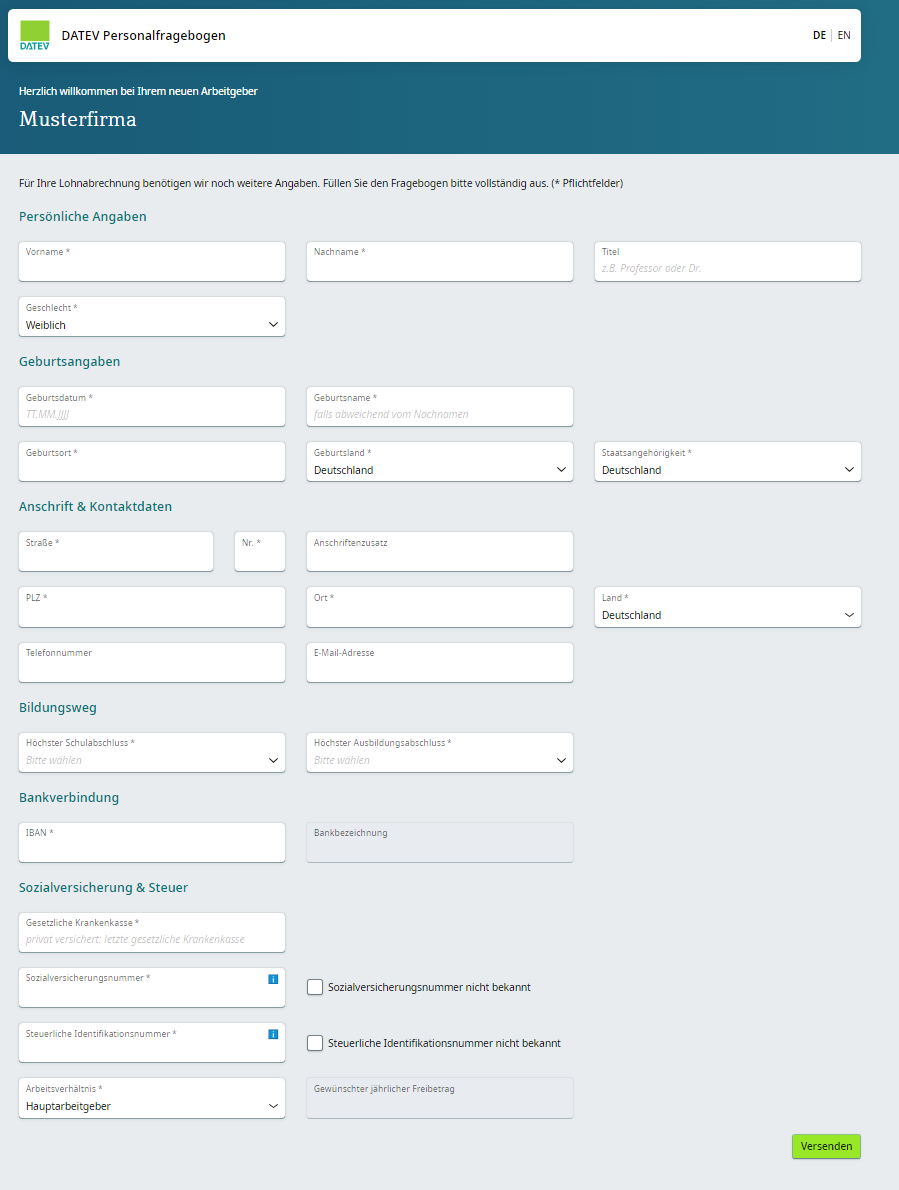This screenshot has height=1190, width=899.
Task: Submit form with Versenden button
Action: tap(826, 1146)
